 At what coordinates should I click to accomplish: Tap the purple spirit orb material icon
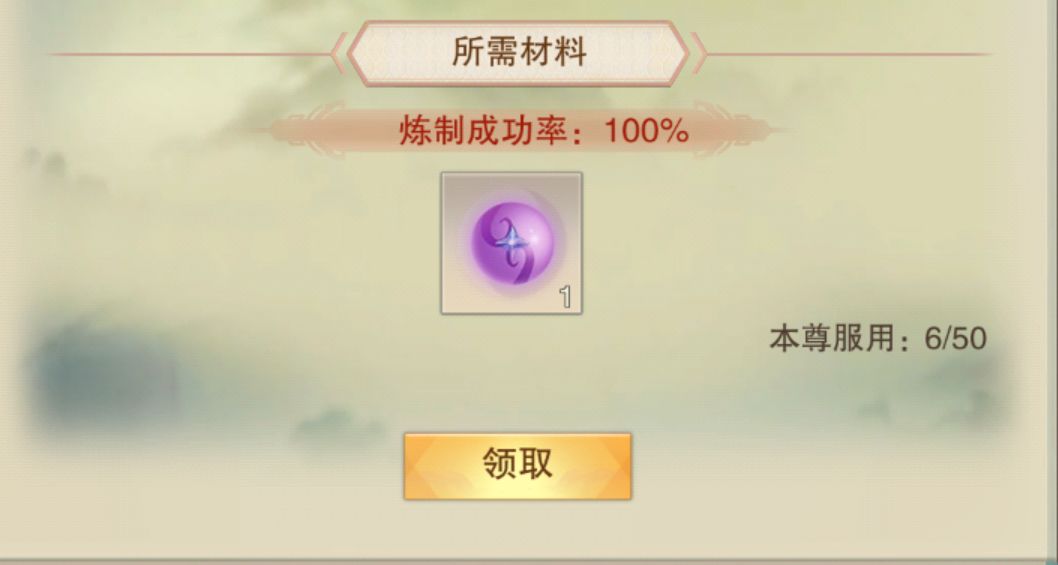pos(512,243)
